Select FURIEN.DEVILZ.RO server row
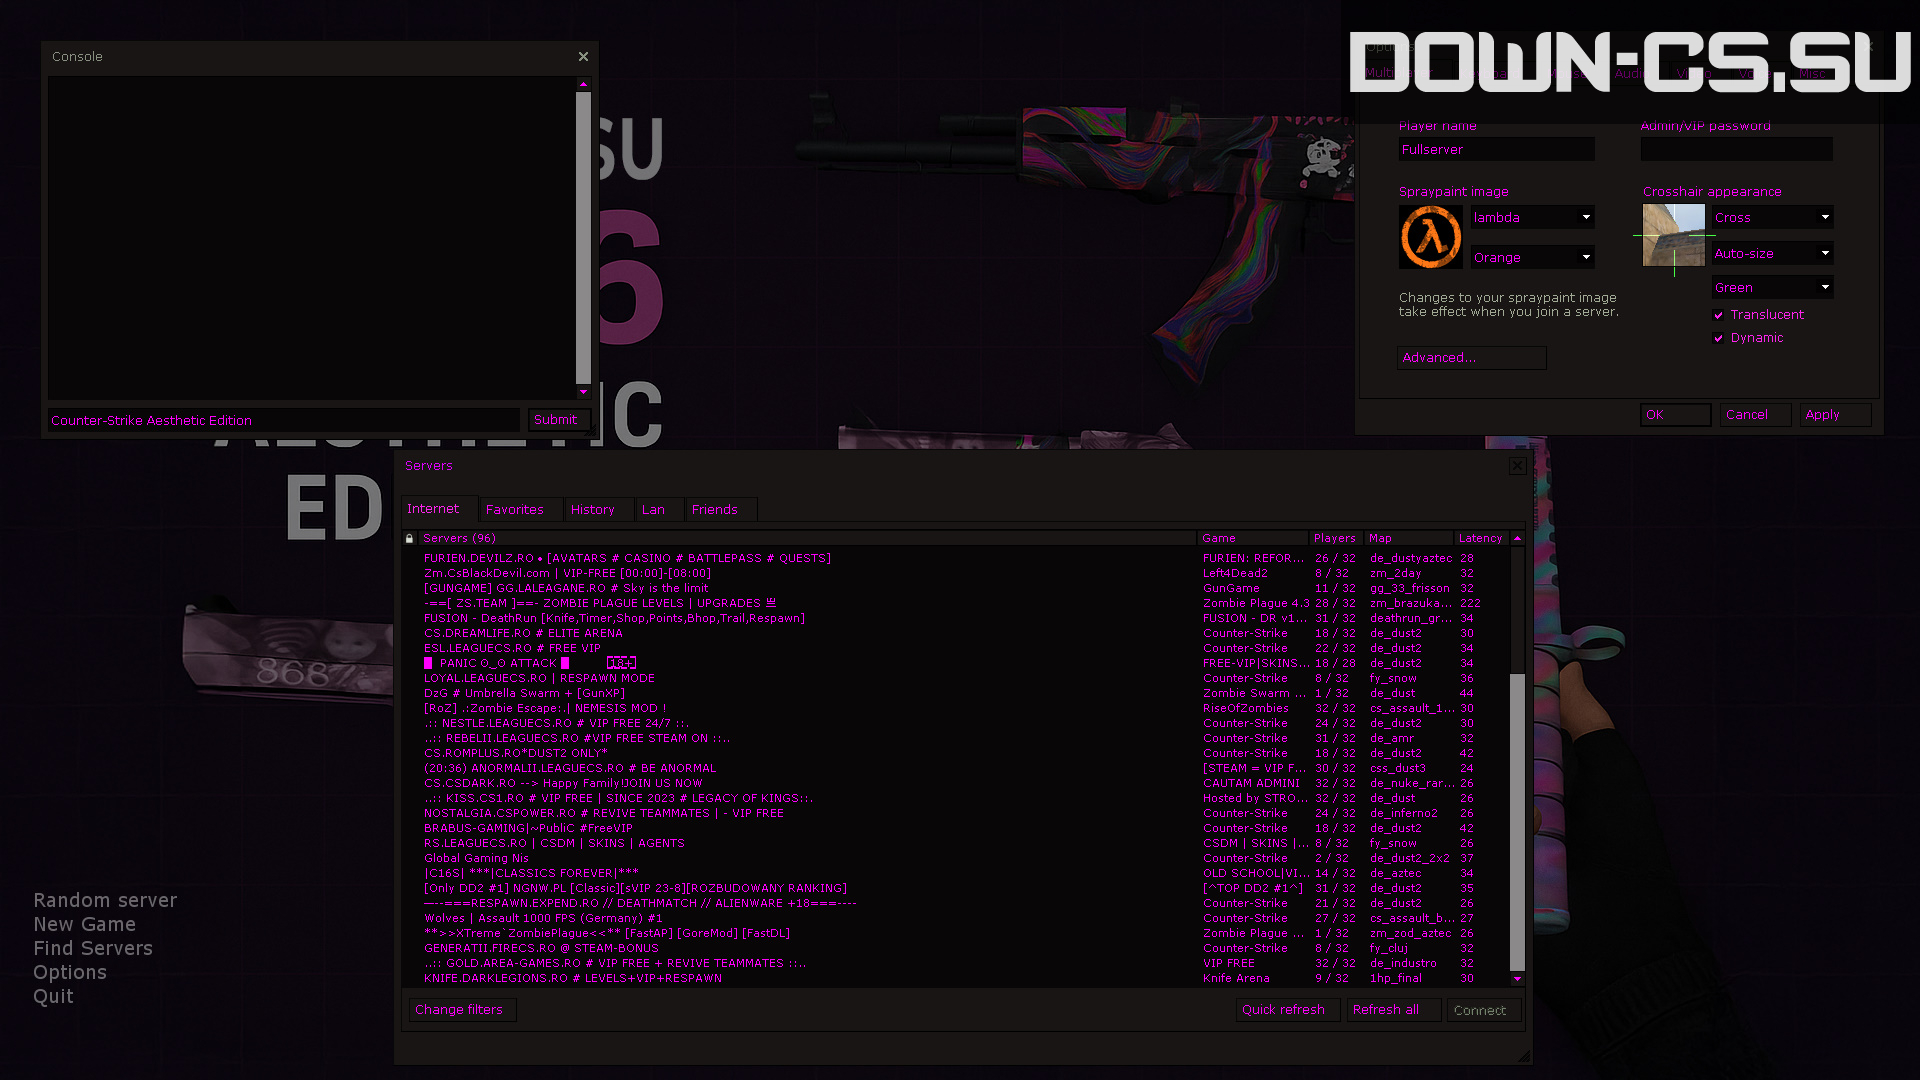Screen dimensions: 1920x1080 point(955,558)
